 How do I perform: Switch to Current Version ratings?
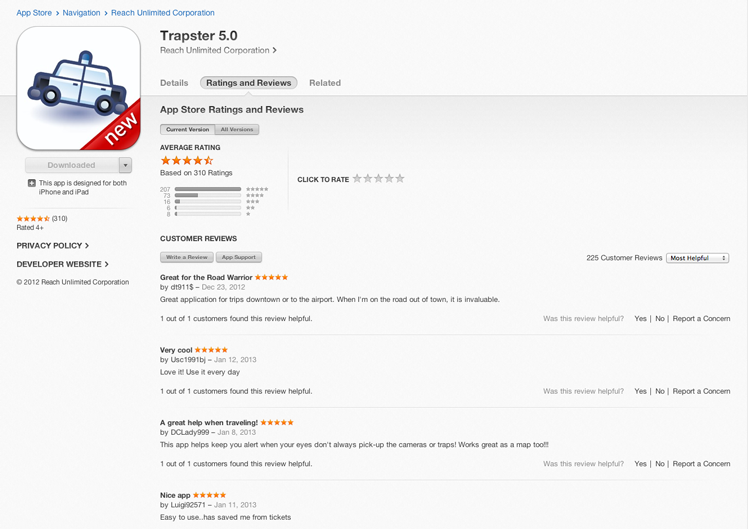click(x=187, y=129)
